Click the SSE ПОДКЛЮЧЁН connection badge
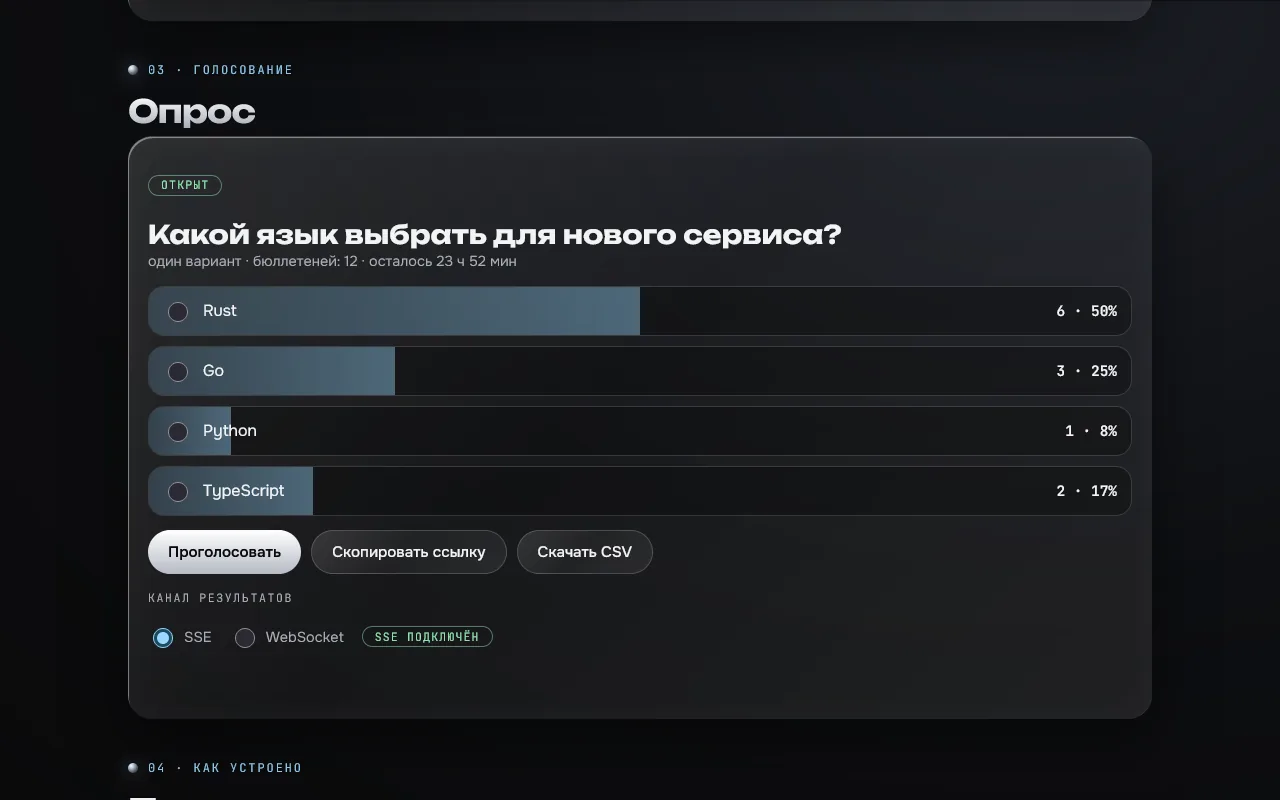 [x=427, y=637]
